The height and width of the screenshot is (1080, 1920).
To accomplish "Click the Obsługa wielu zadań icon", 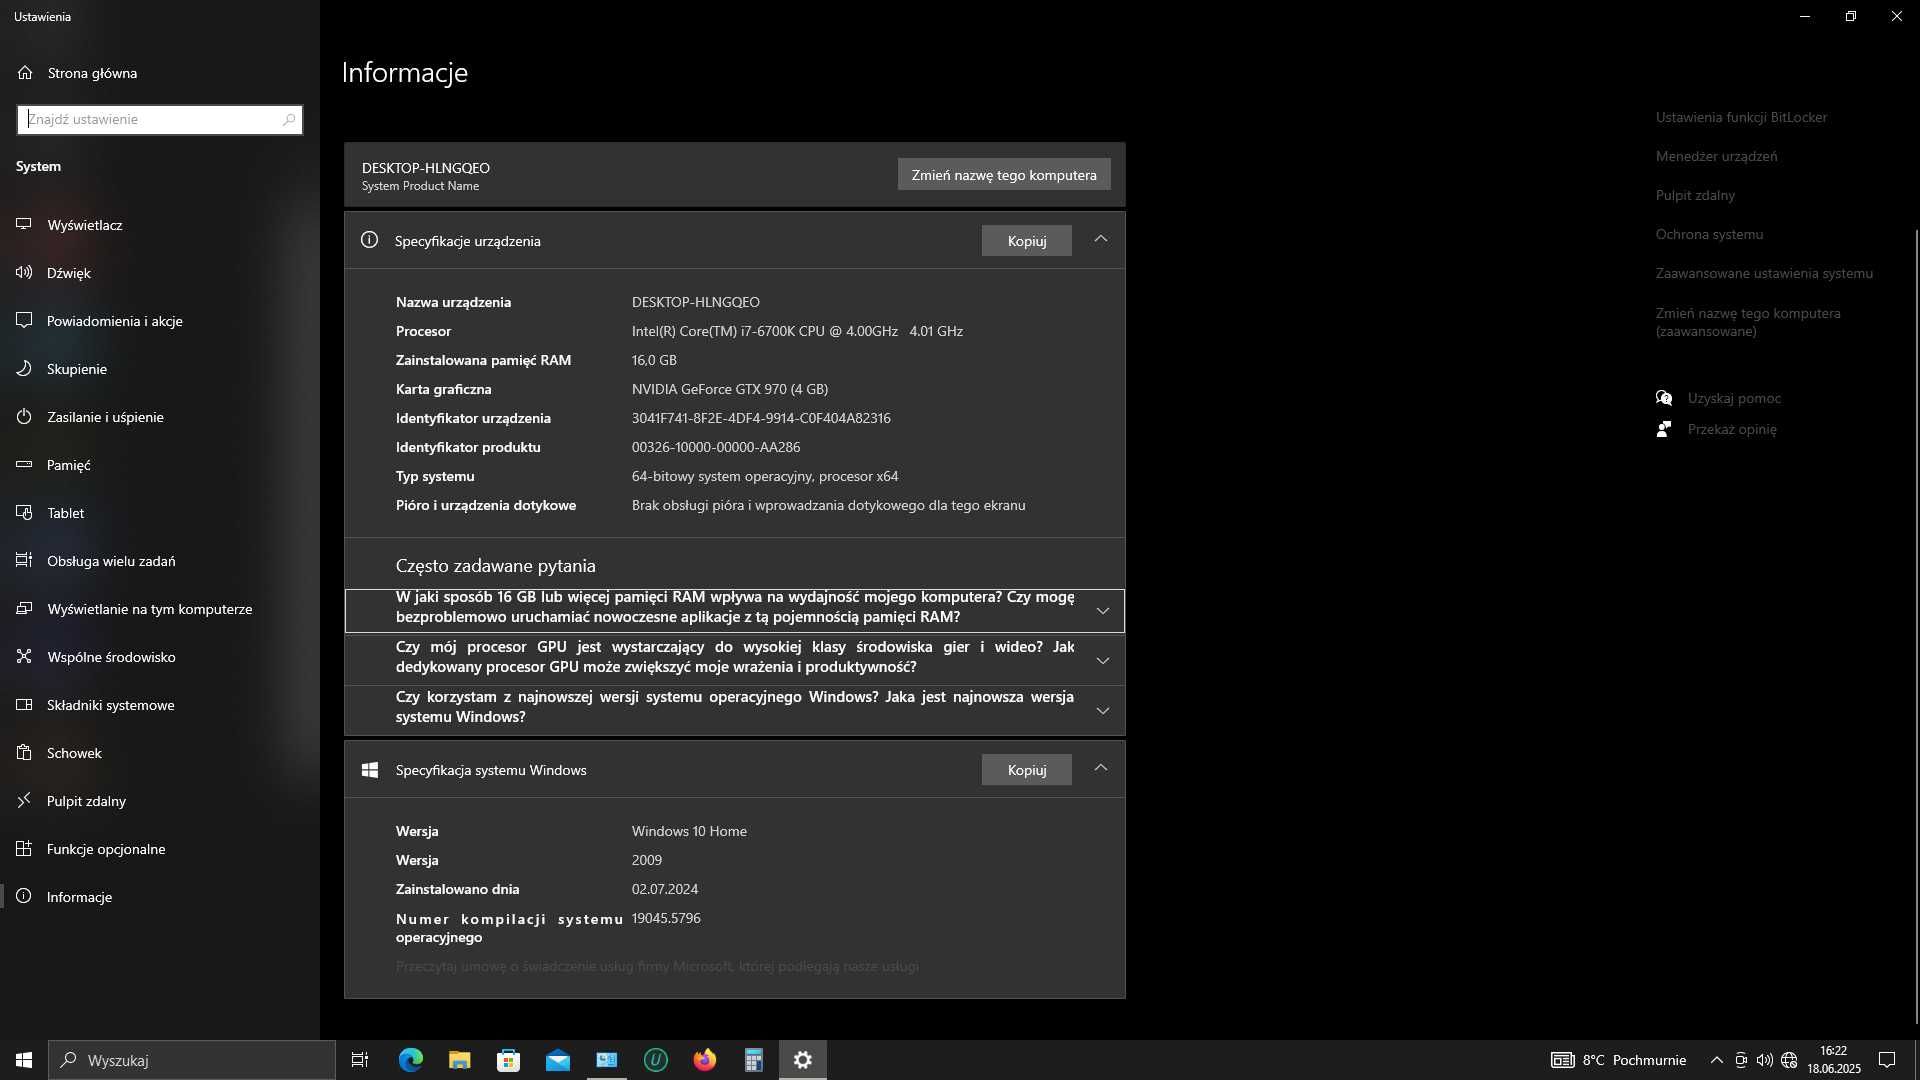I will [24, 561].
